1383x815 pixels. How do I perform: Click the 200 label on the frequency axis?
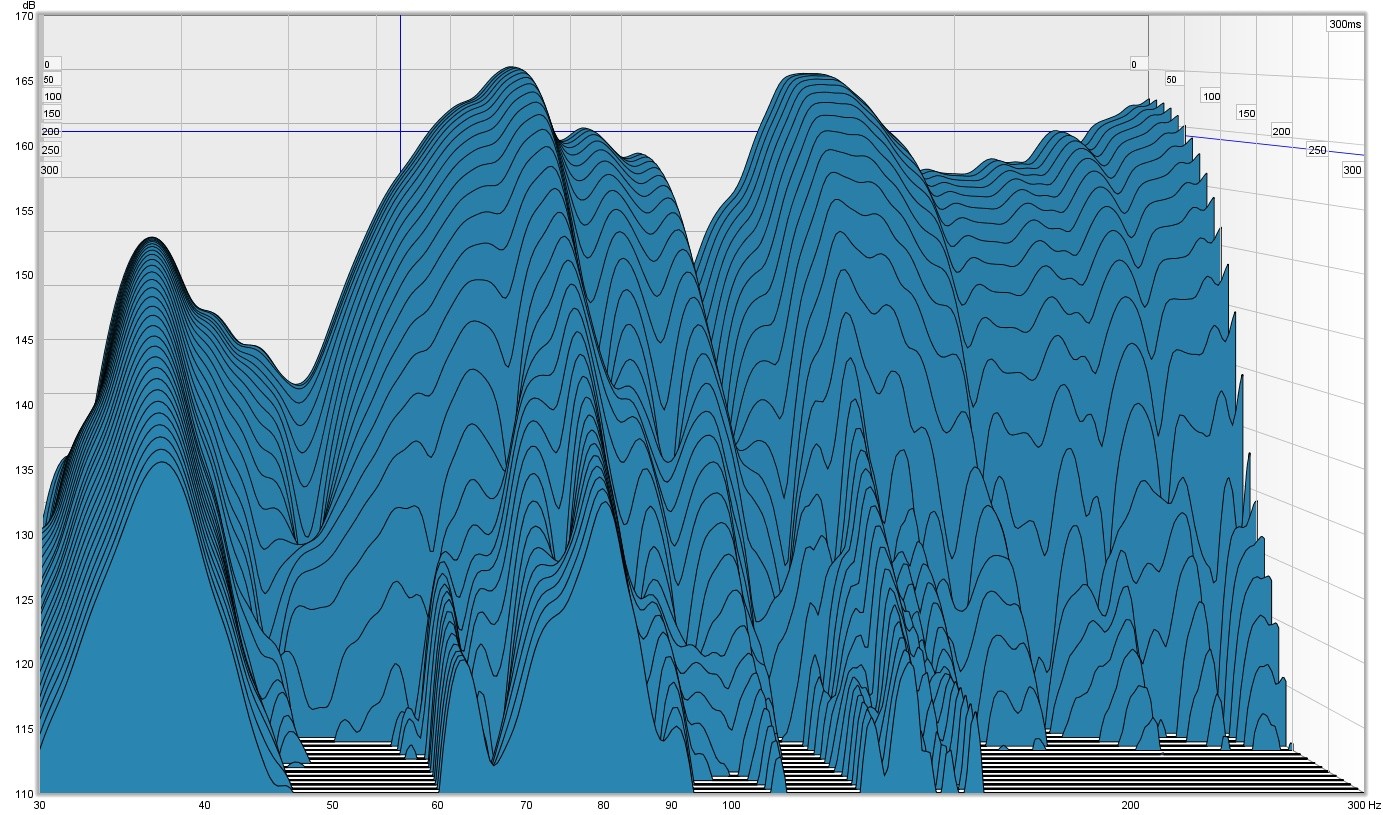(1131, 805)
